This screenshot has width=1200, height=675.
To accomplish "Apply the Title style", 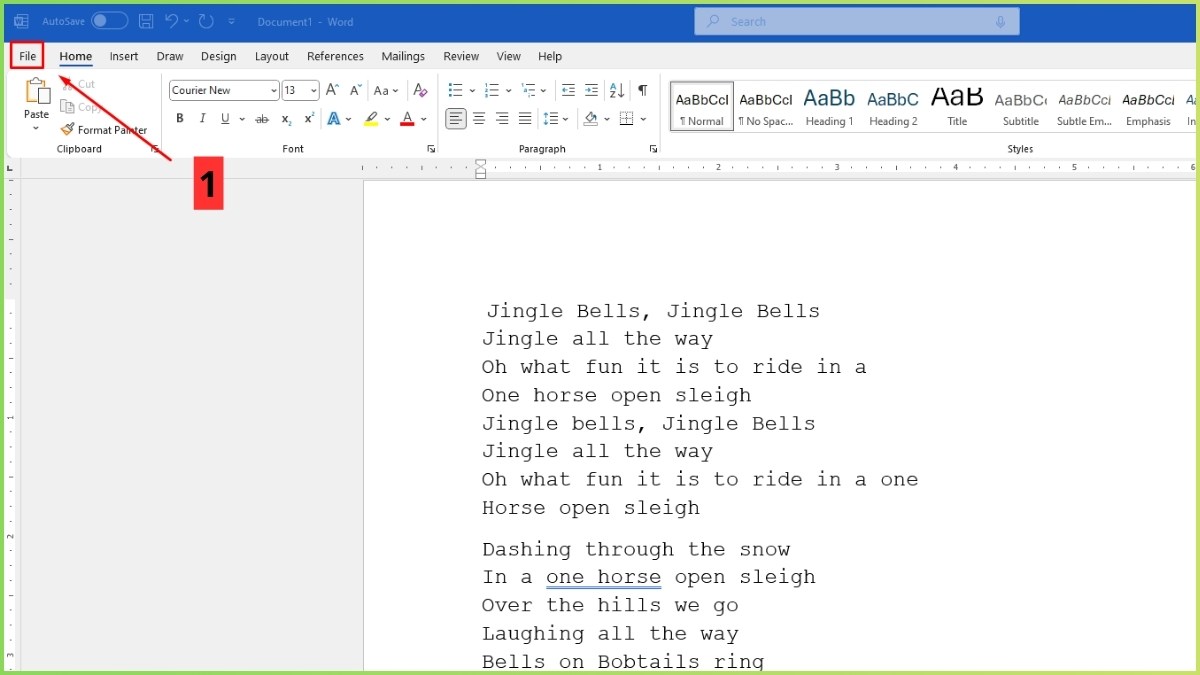I will pos(956,106).
